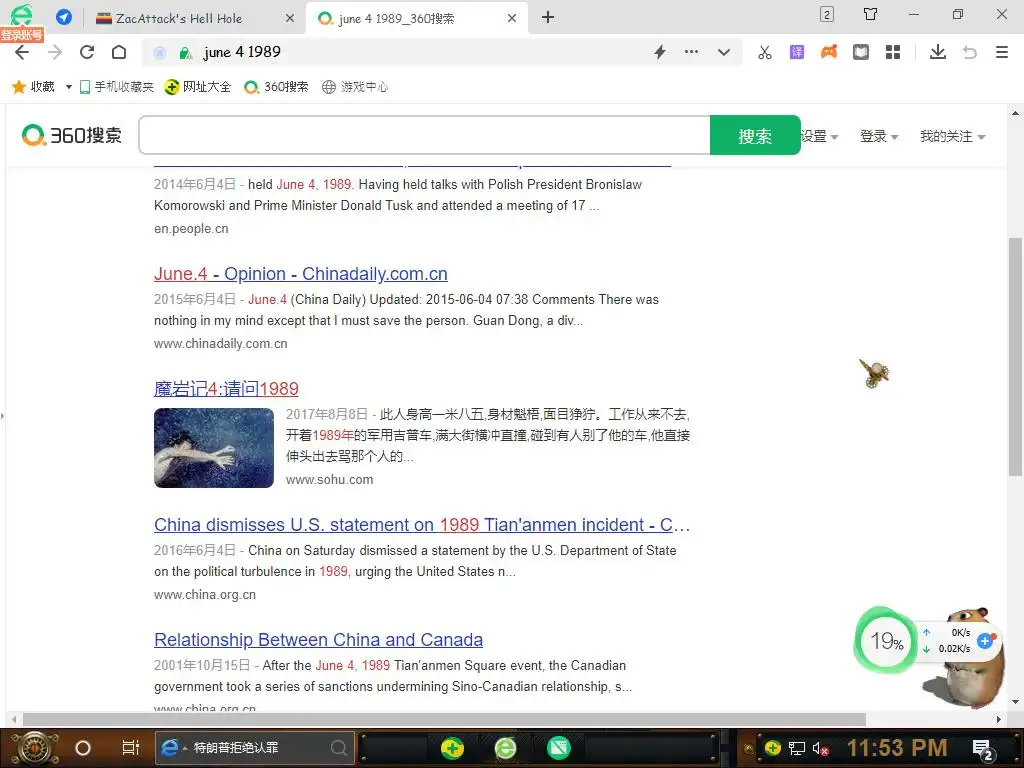Image resolution: width=1024 pixels, height=768 pixels.
Task: Open the green square taskbar app icon
Action: [x=558, y=748]
